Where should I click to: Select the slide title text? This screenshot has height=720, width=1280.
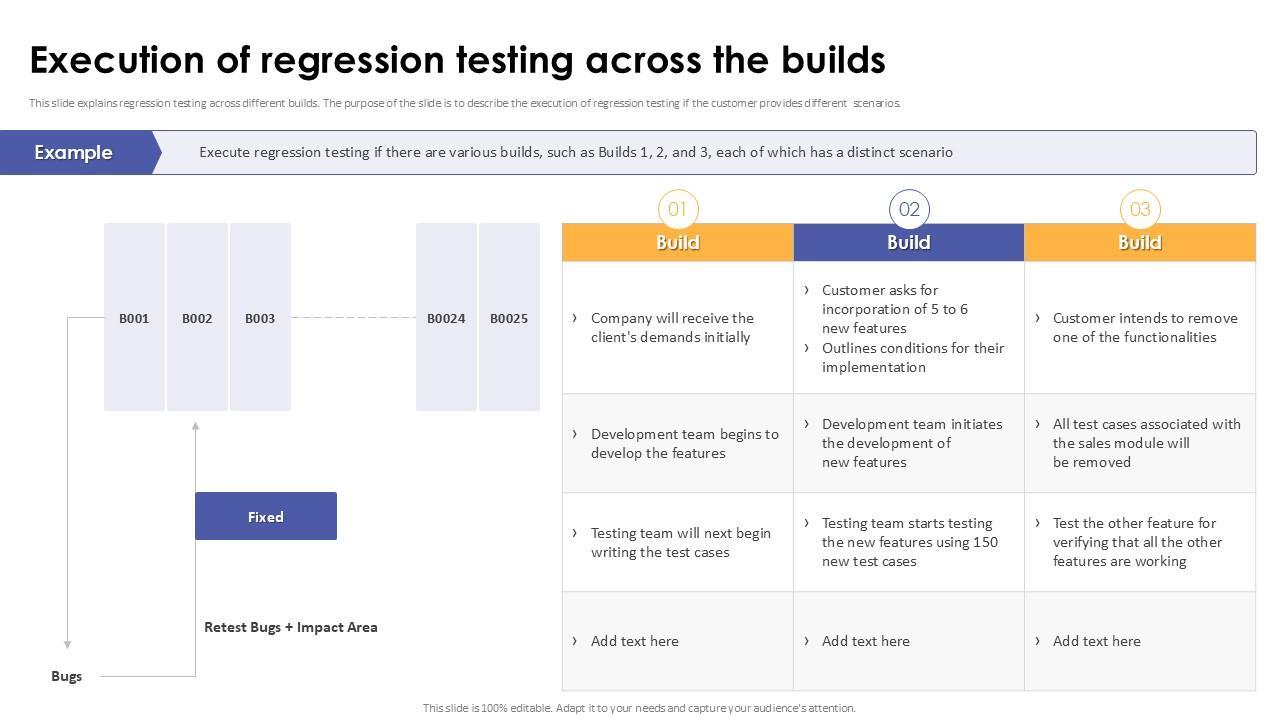pos(458,60)
